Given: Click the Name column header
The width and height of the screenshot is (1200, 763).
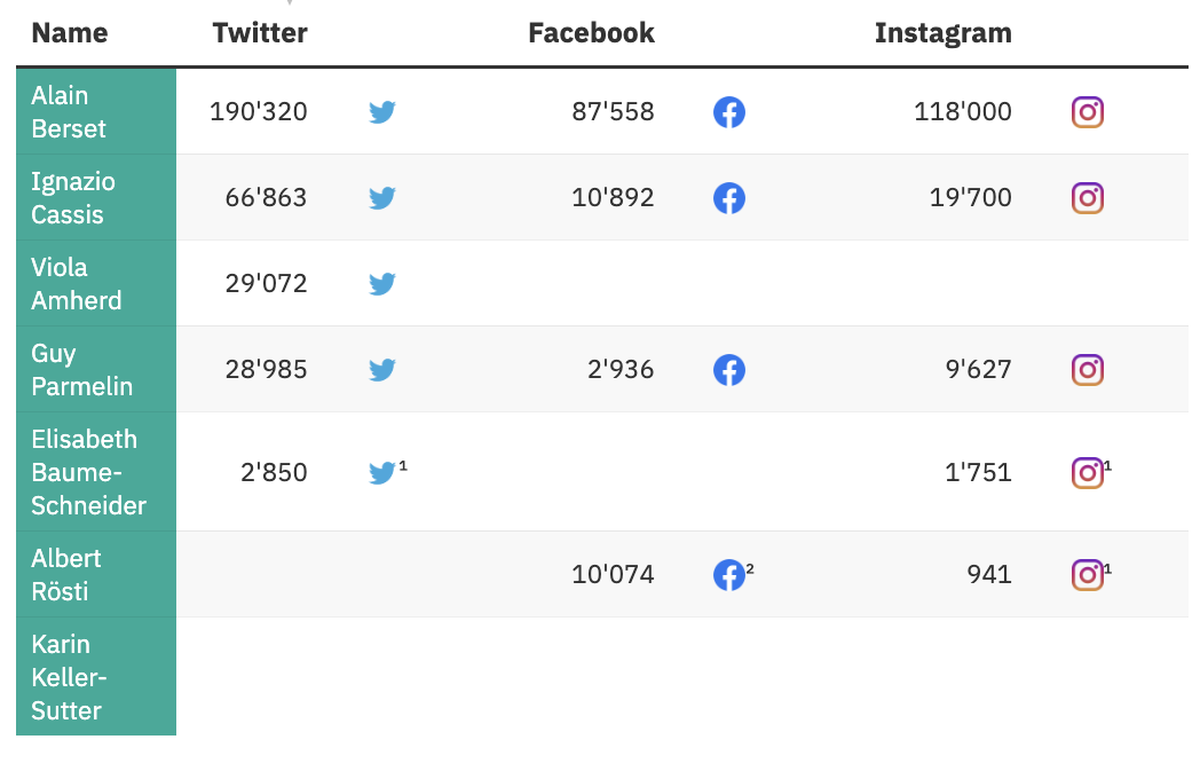Looking at the screenshot, I should click(x=69, y=33).
